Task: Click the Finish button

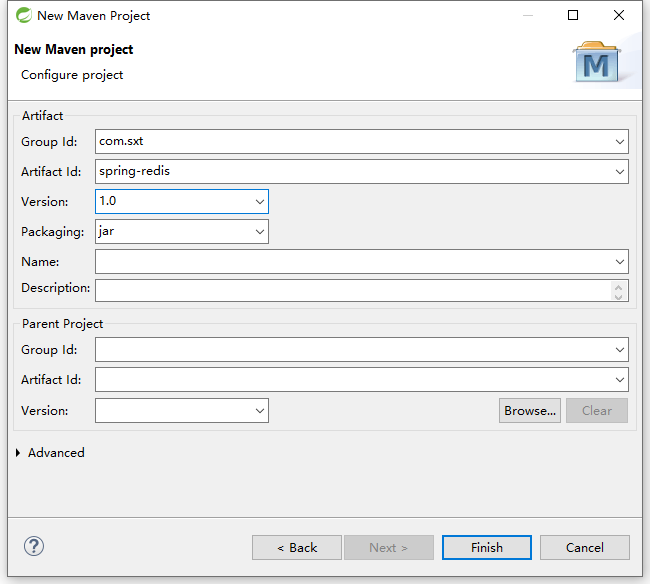Action: (487, 548)
